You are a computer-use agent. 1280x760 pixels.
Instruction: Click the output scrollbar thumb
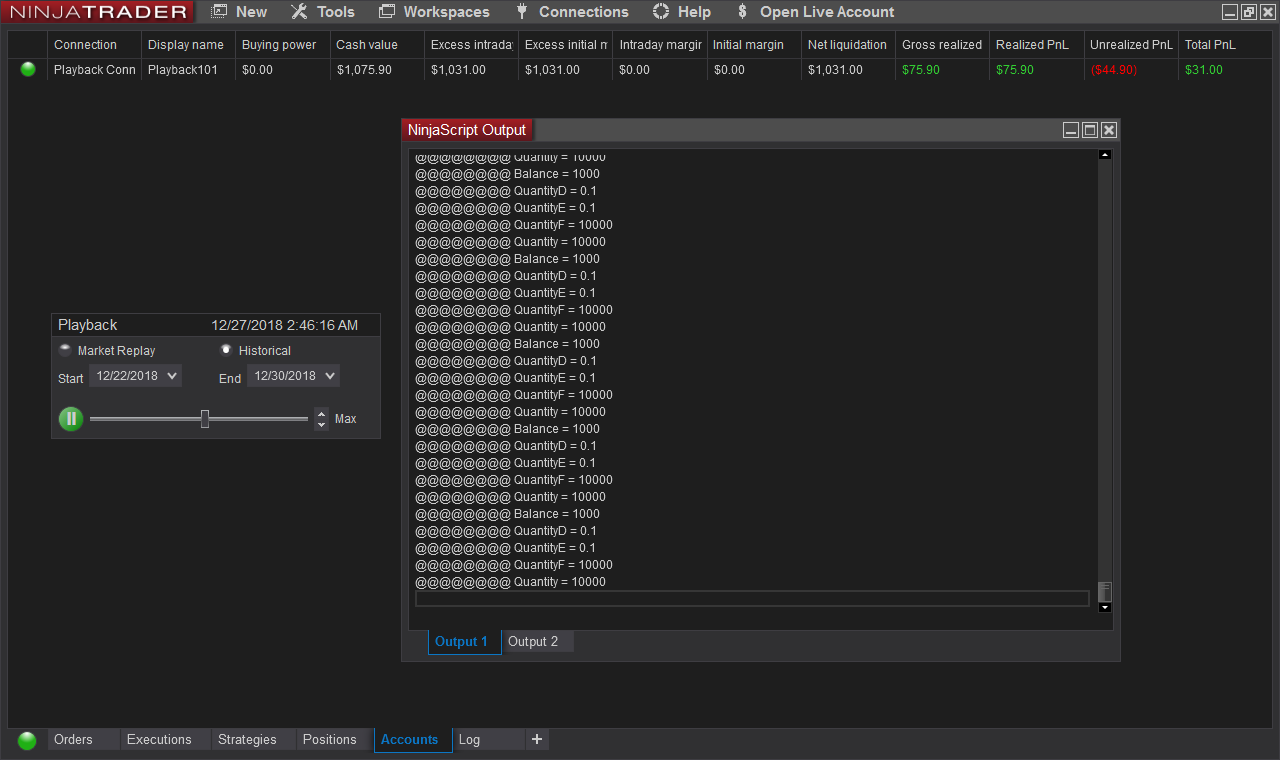point(1105,591)
